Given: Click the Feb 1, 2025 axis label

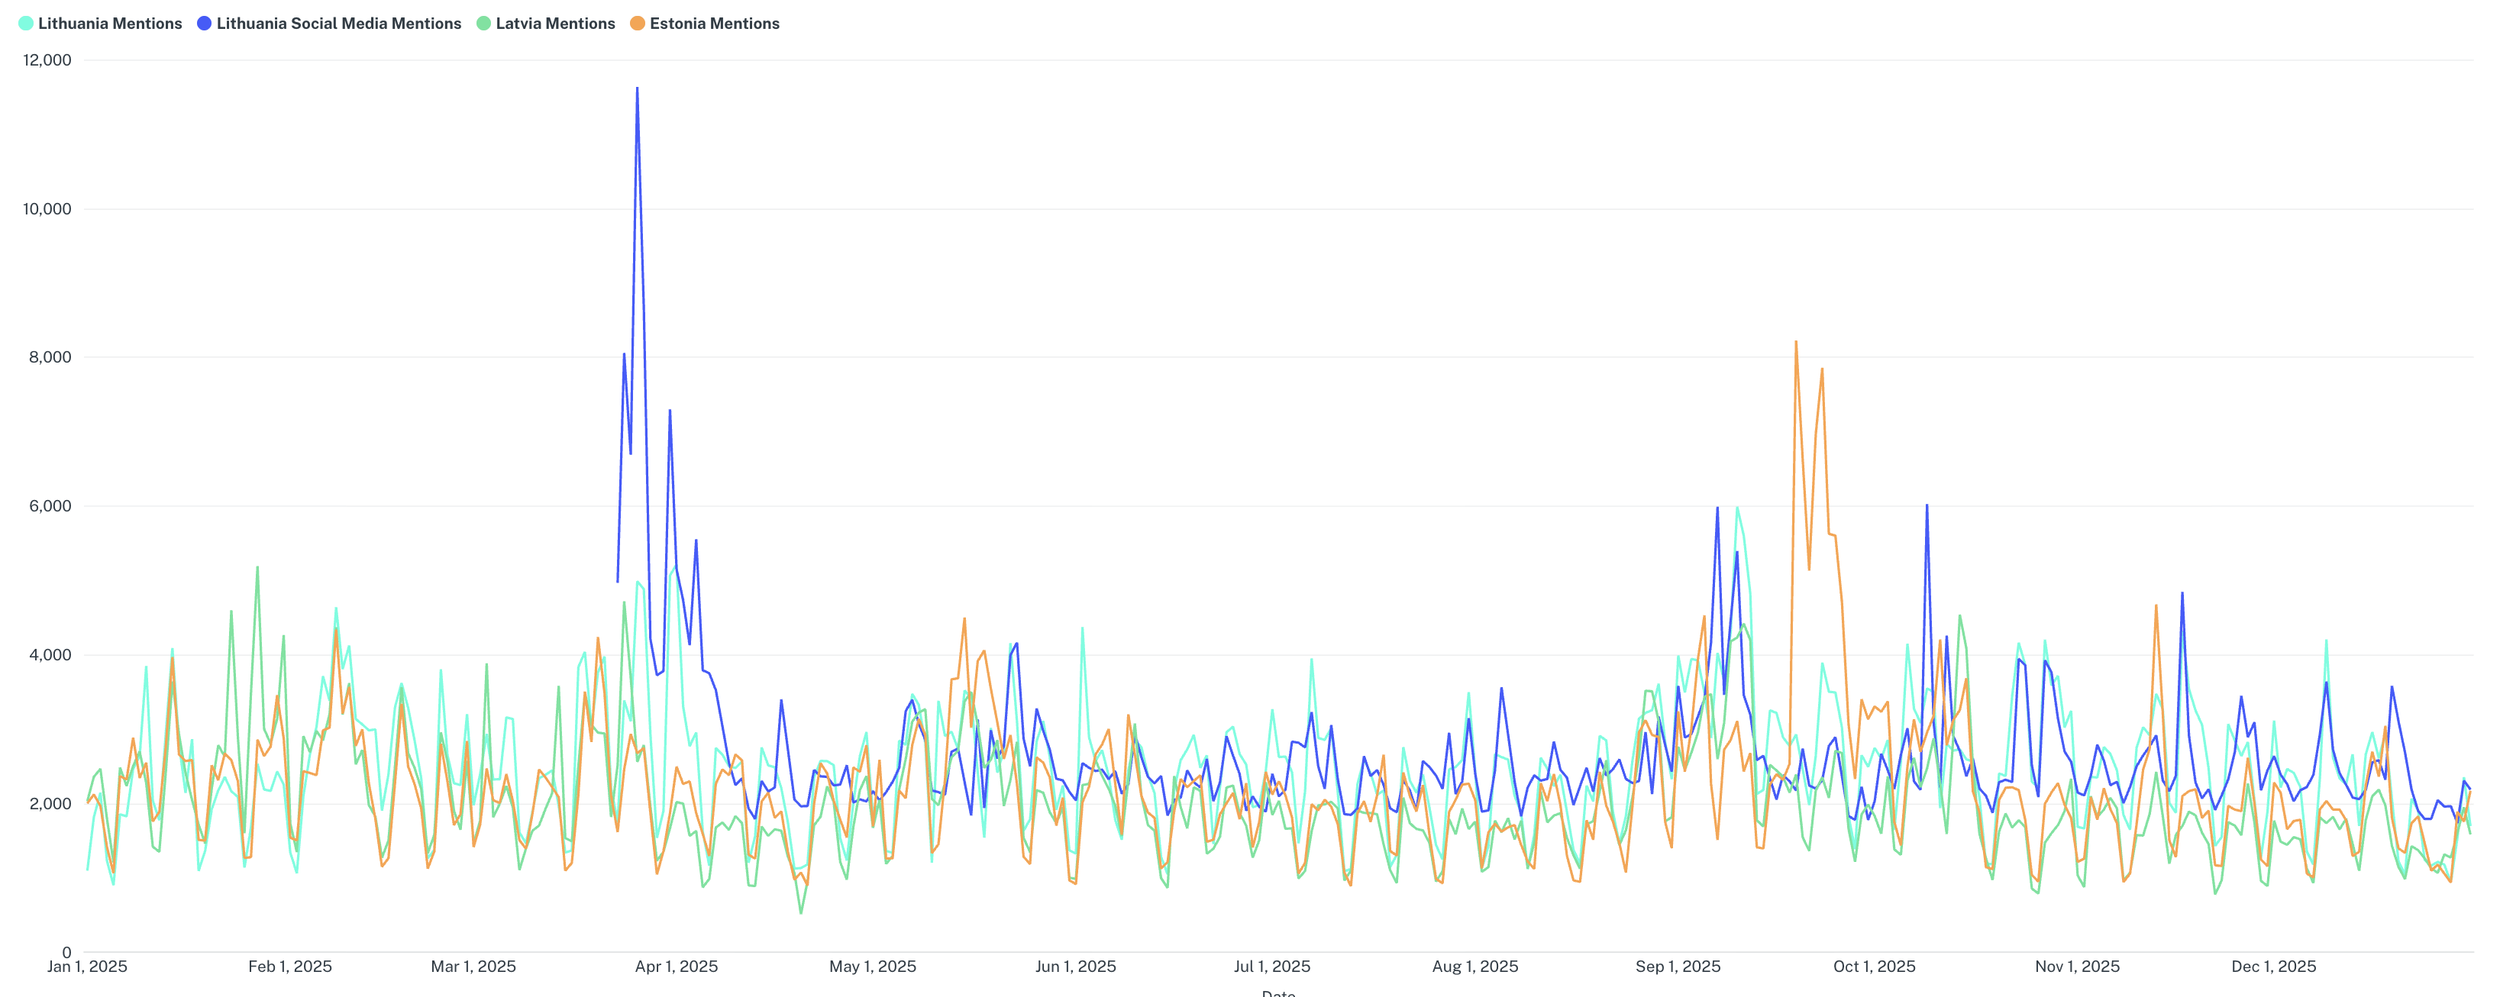Looking at the screenshot, I should 290,966.
